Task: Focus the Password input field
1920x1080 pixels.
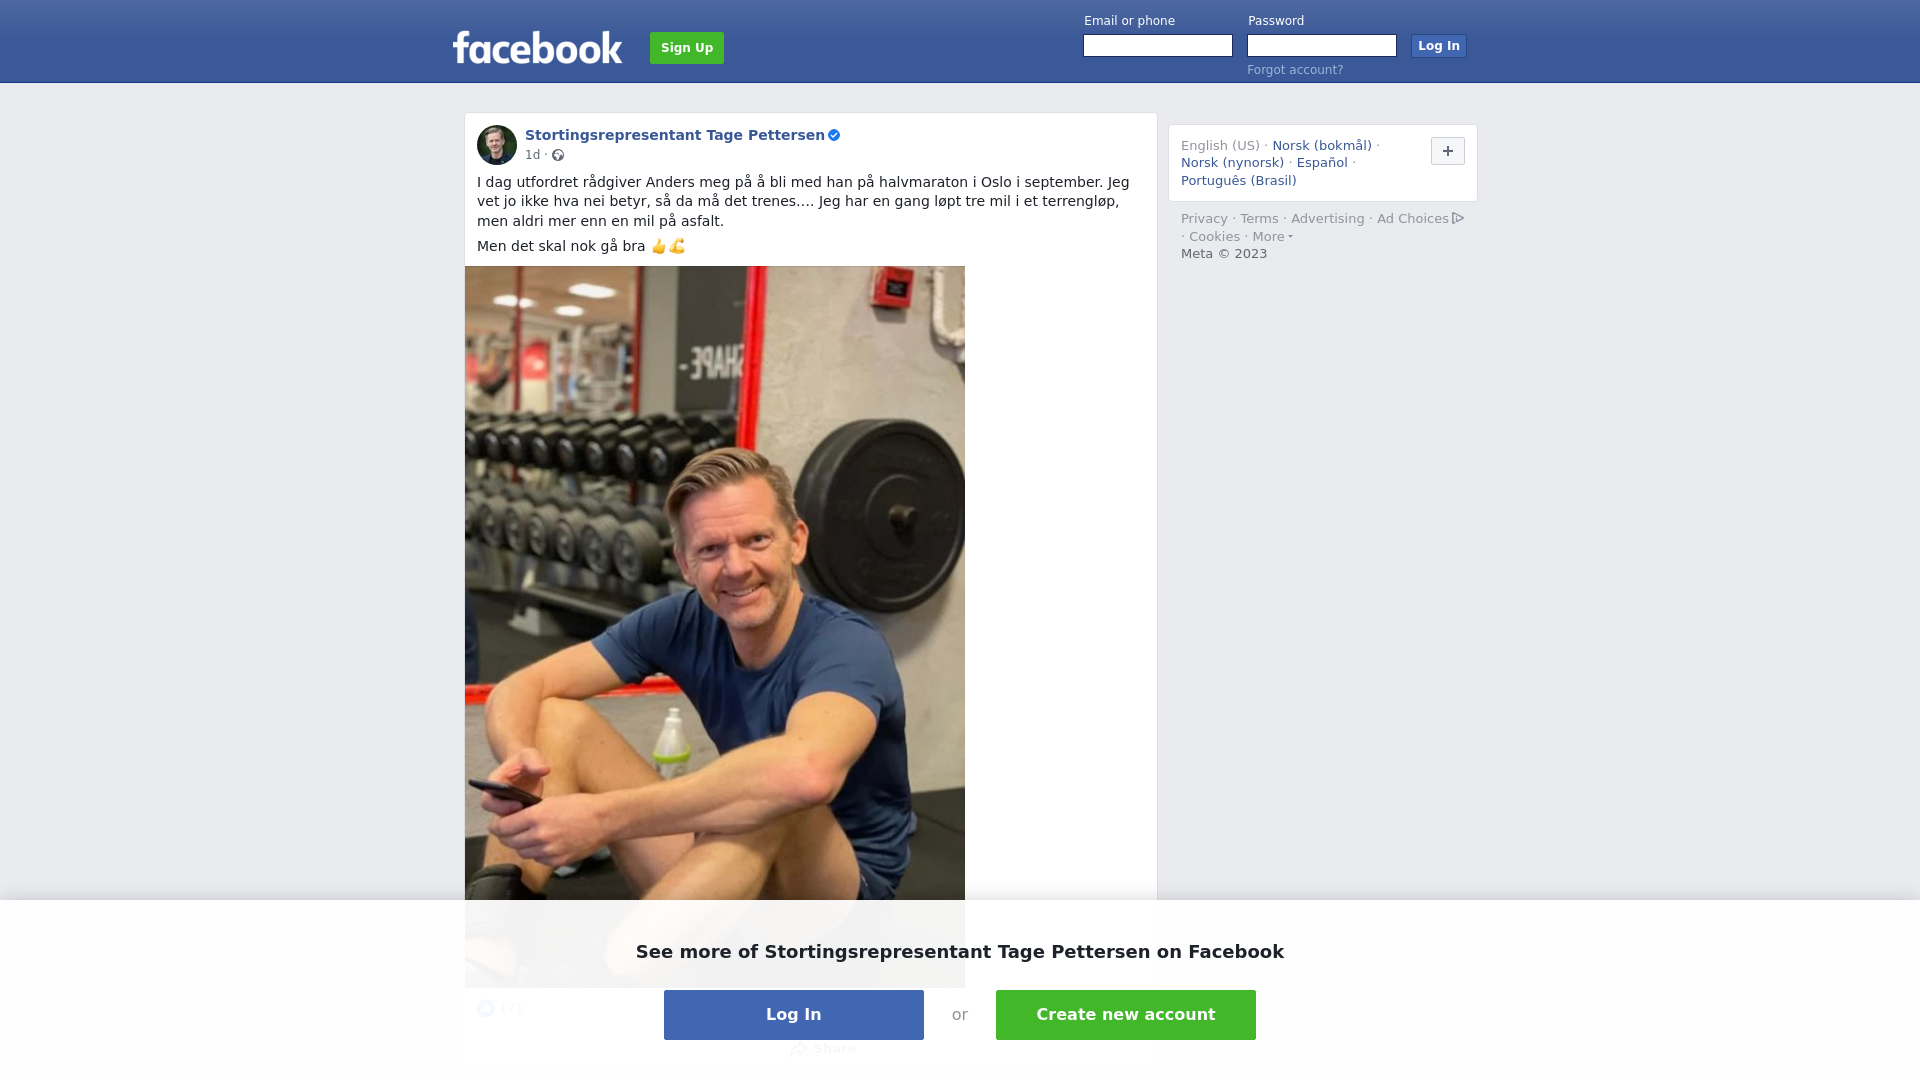Action: [1322, 46]
